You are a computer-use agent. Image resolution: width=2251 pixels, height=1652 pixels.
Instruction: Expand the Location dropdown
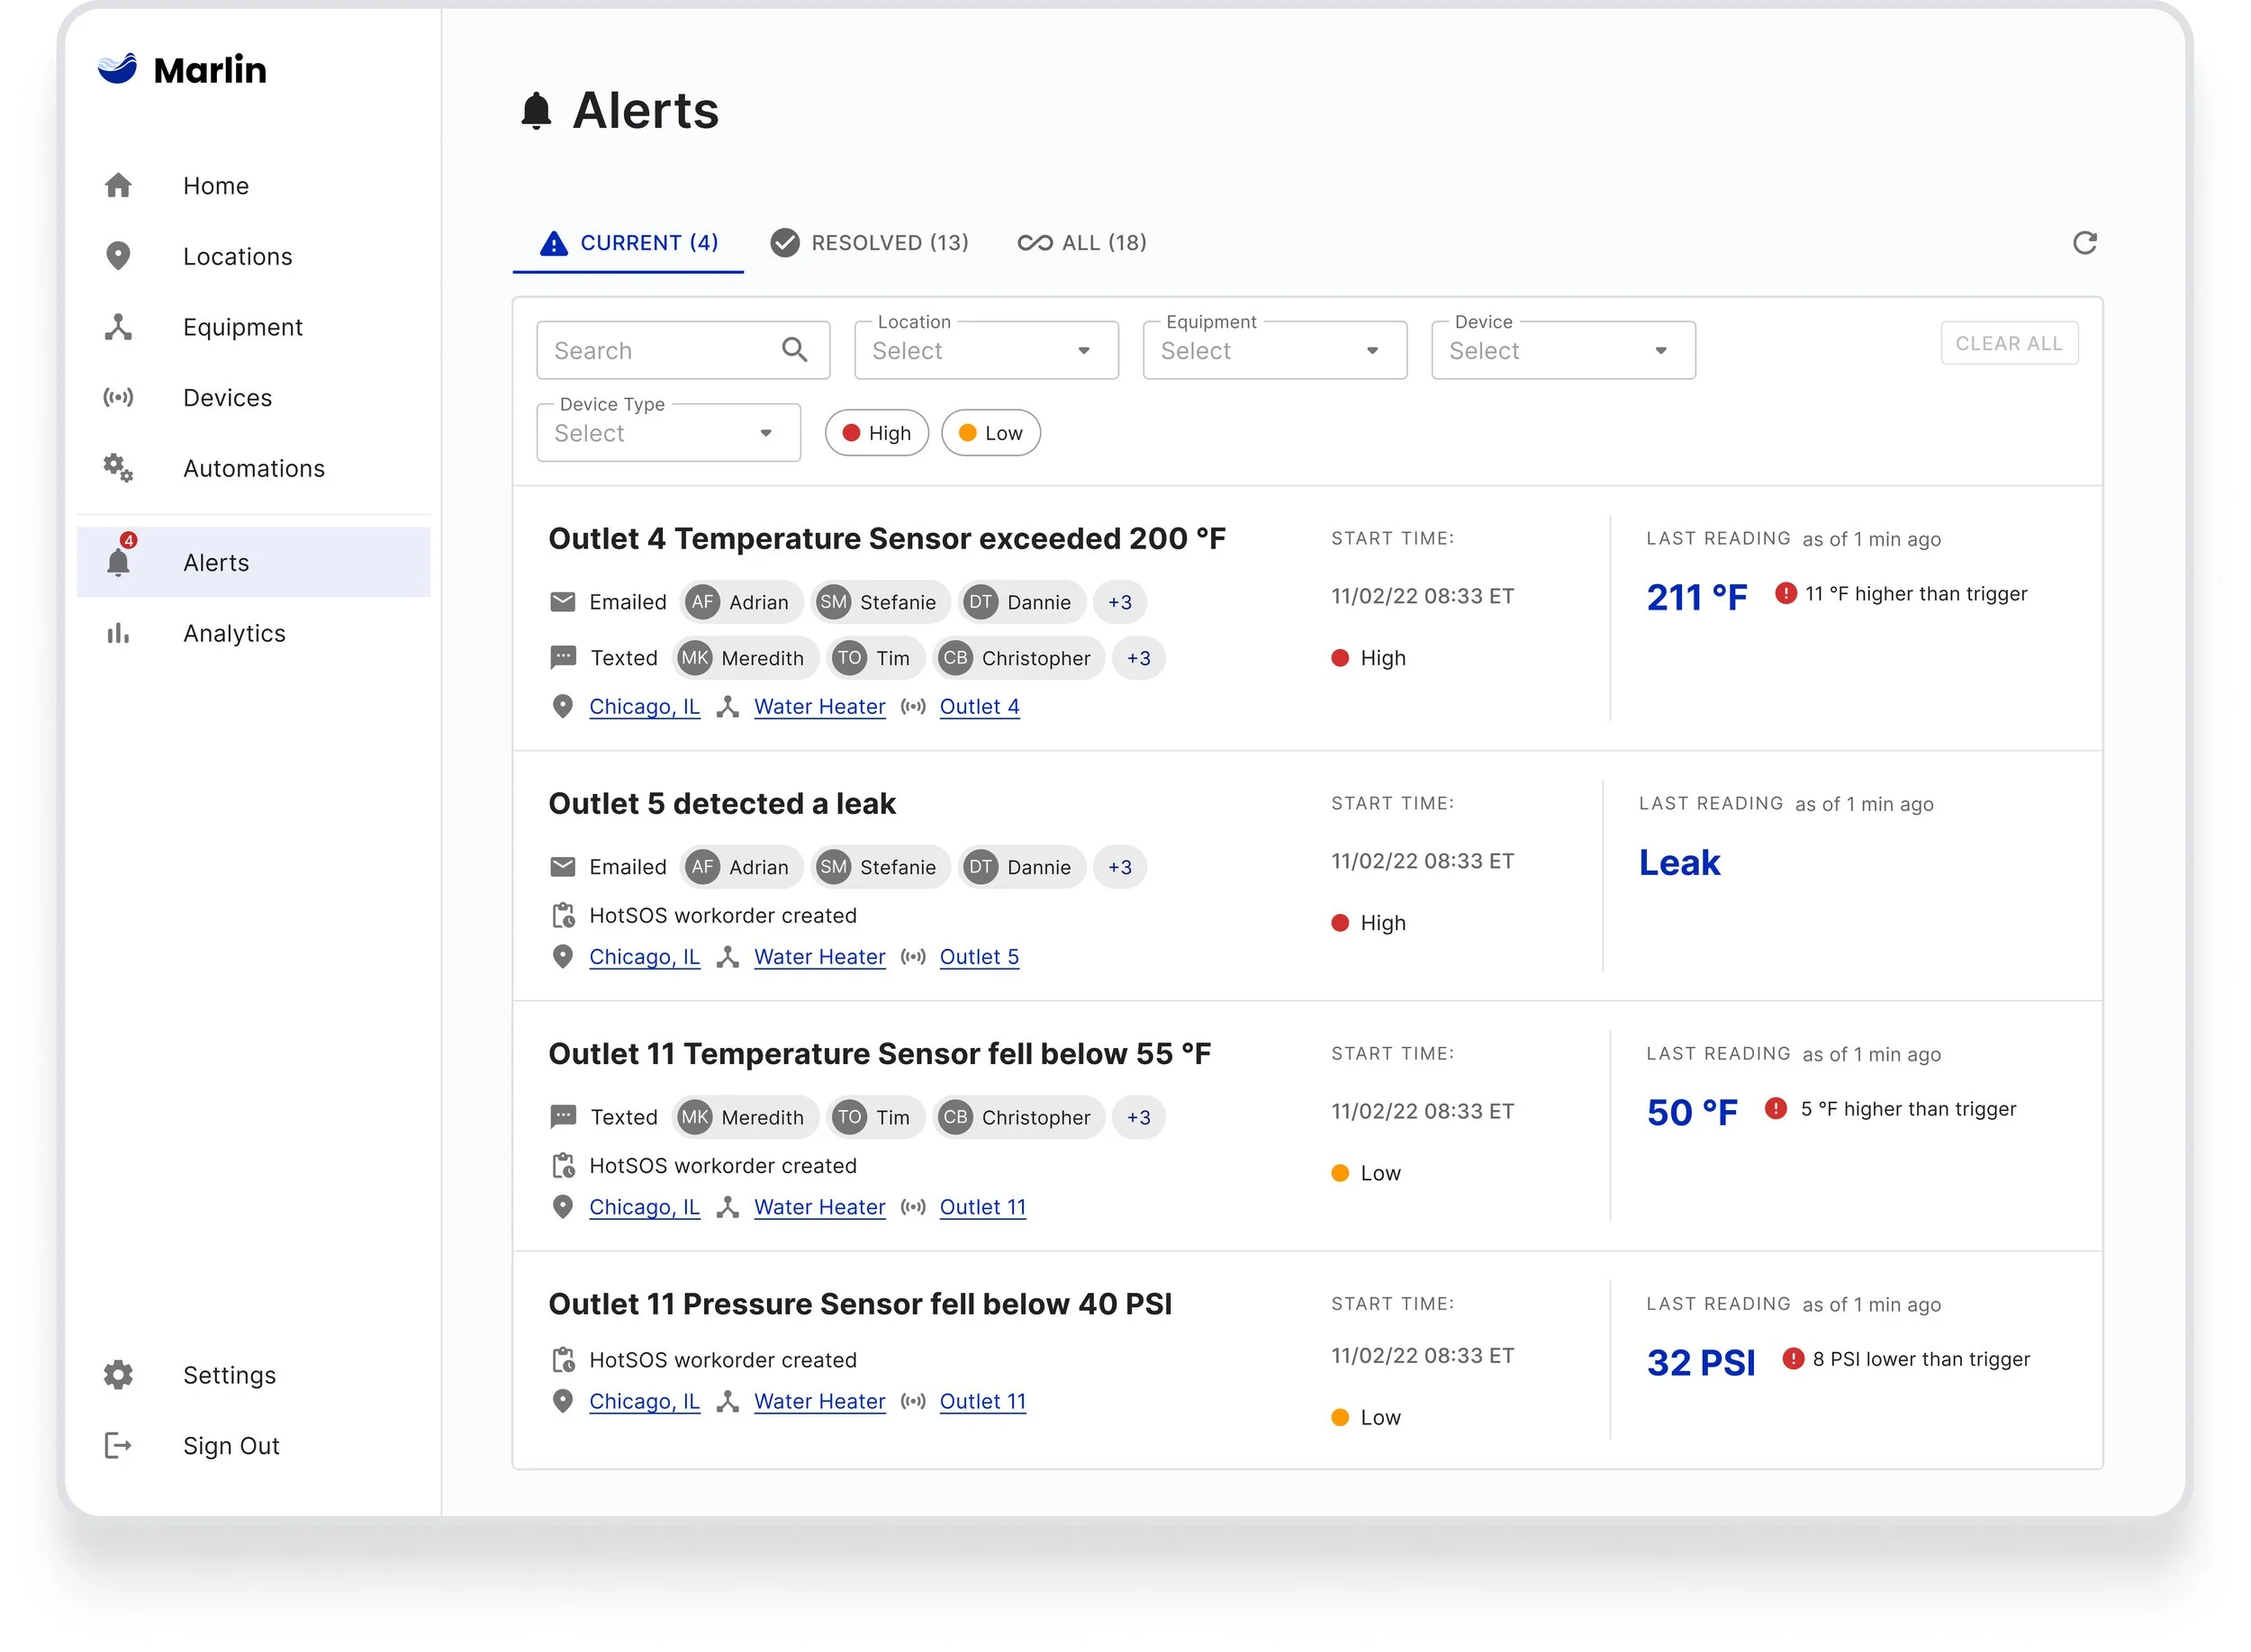coord(985,351)
